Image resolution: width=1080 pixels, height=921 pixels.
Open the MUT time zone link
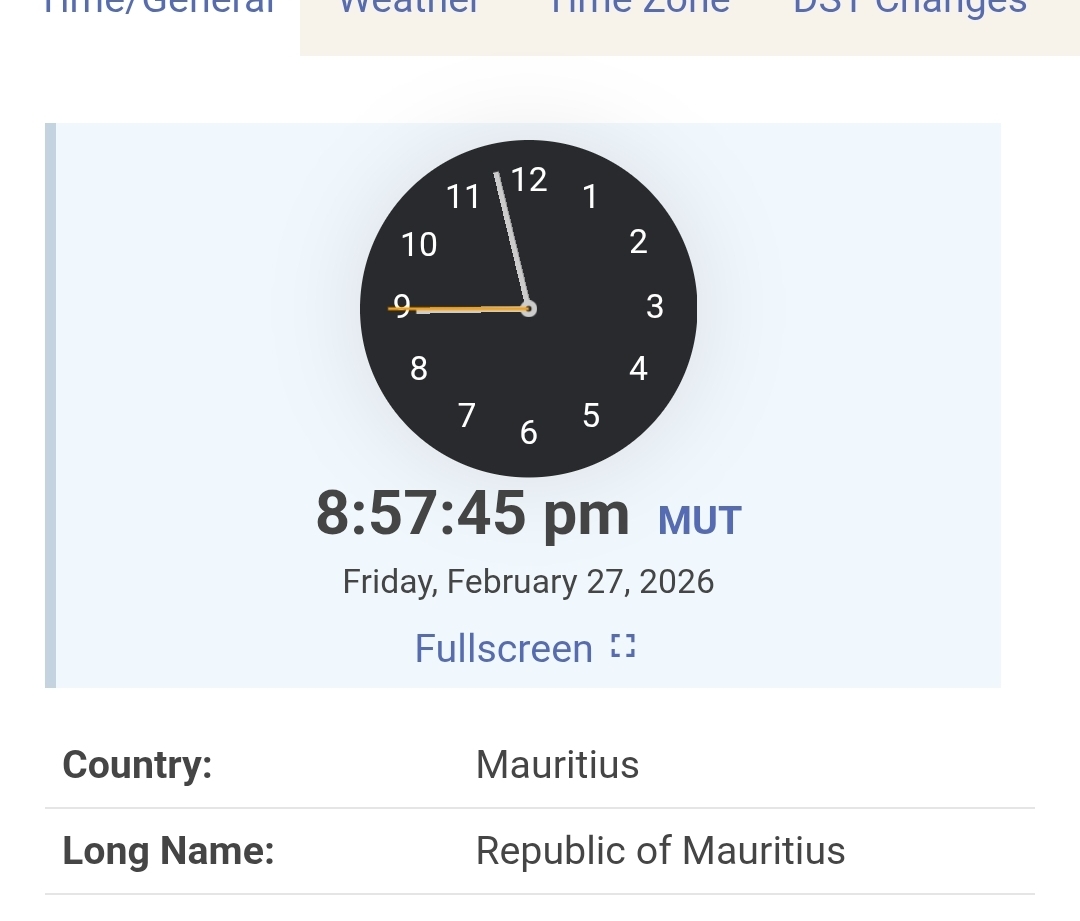(x=699, y=521)
